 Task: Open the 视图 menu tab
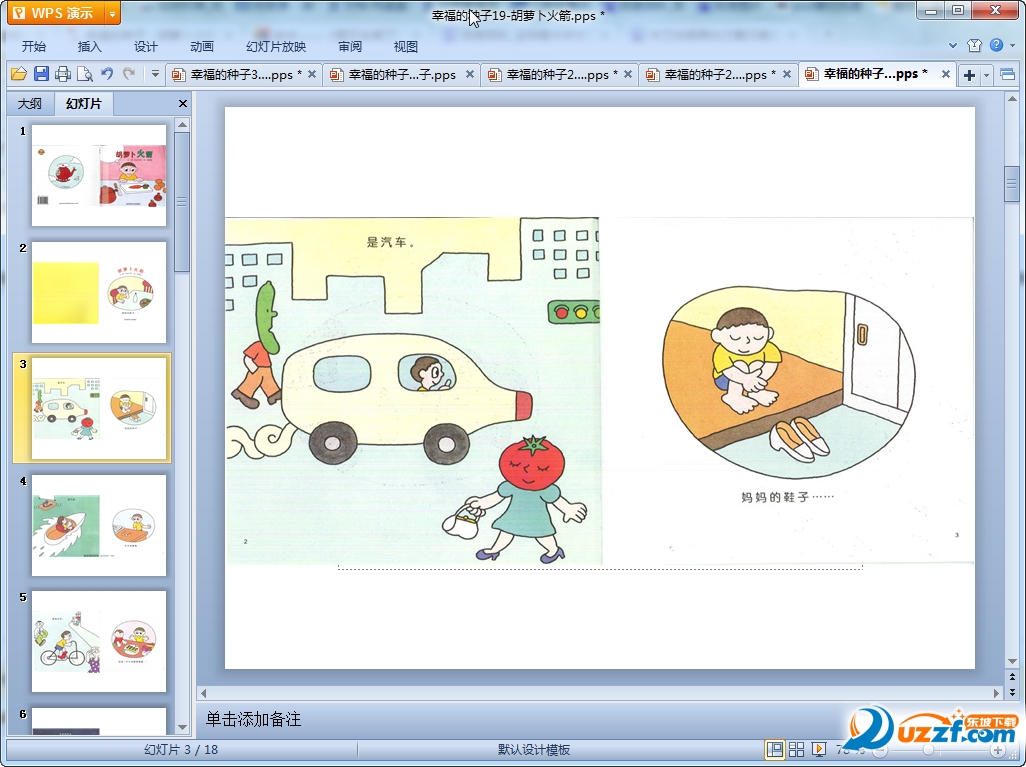pos(405,46)
